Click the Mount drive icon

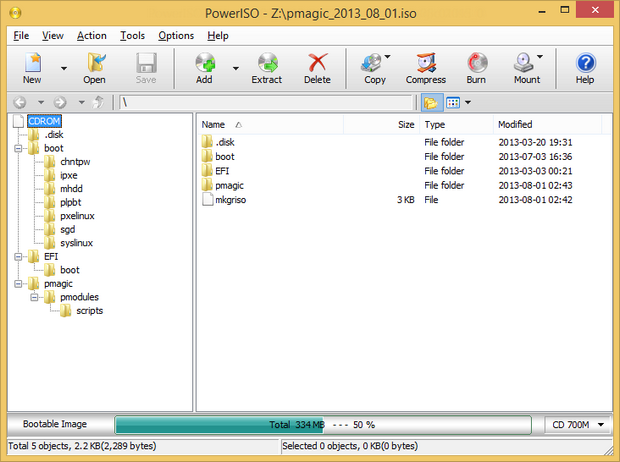tap(524, 63)
